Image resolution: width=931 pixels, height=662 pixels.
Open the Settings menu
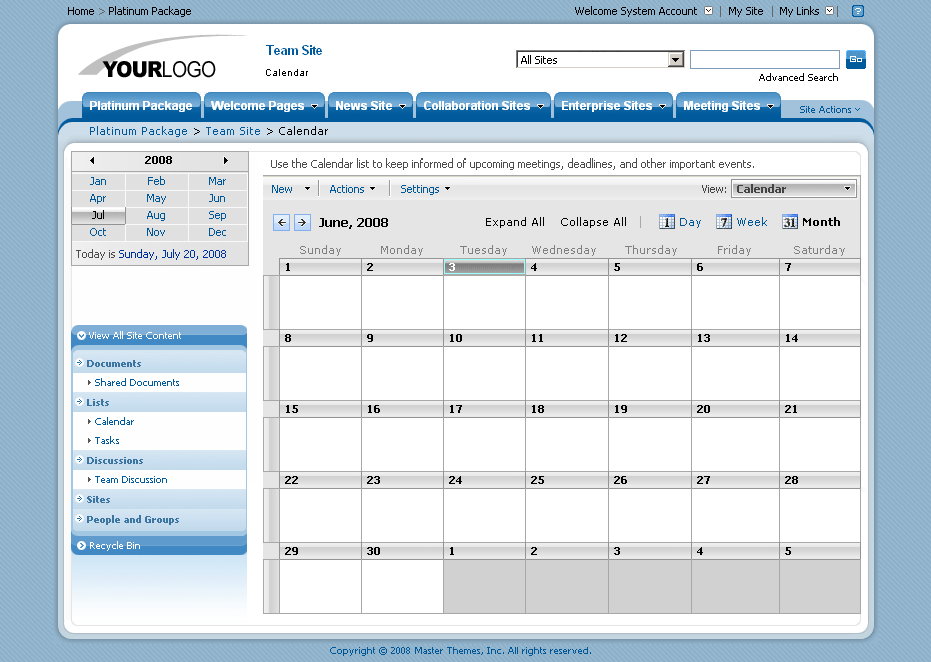[x=424, y=188]
